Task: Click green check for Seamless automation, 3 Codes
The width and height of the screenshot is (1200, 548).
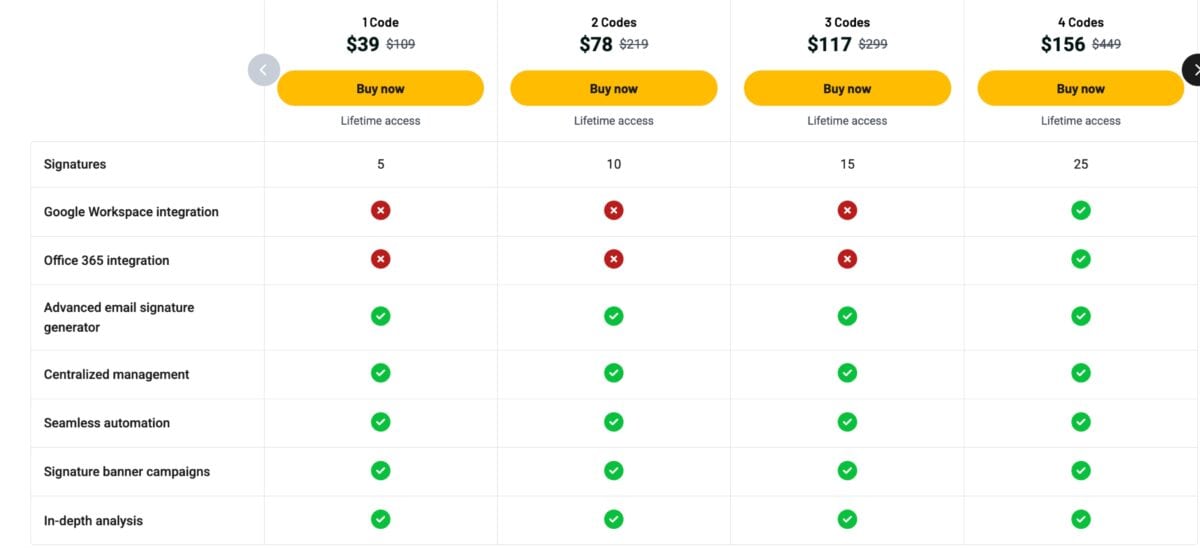Action: coord(847,422)
